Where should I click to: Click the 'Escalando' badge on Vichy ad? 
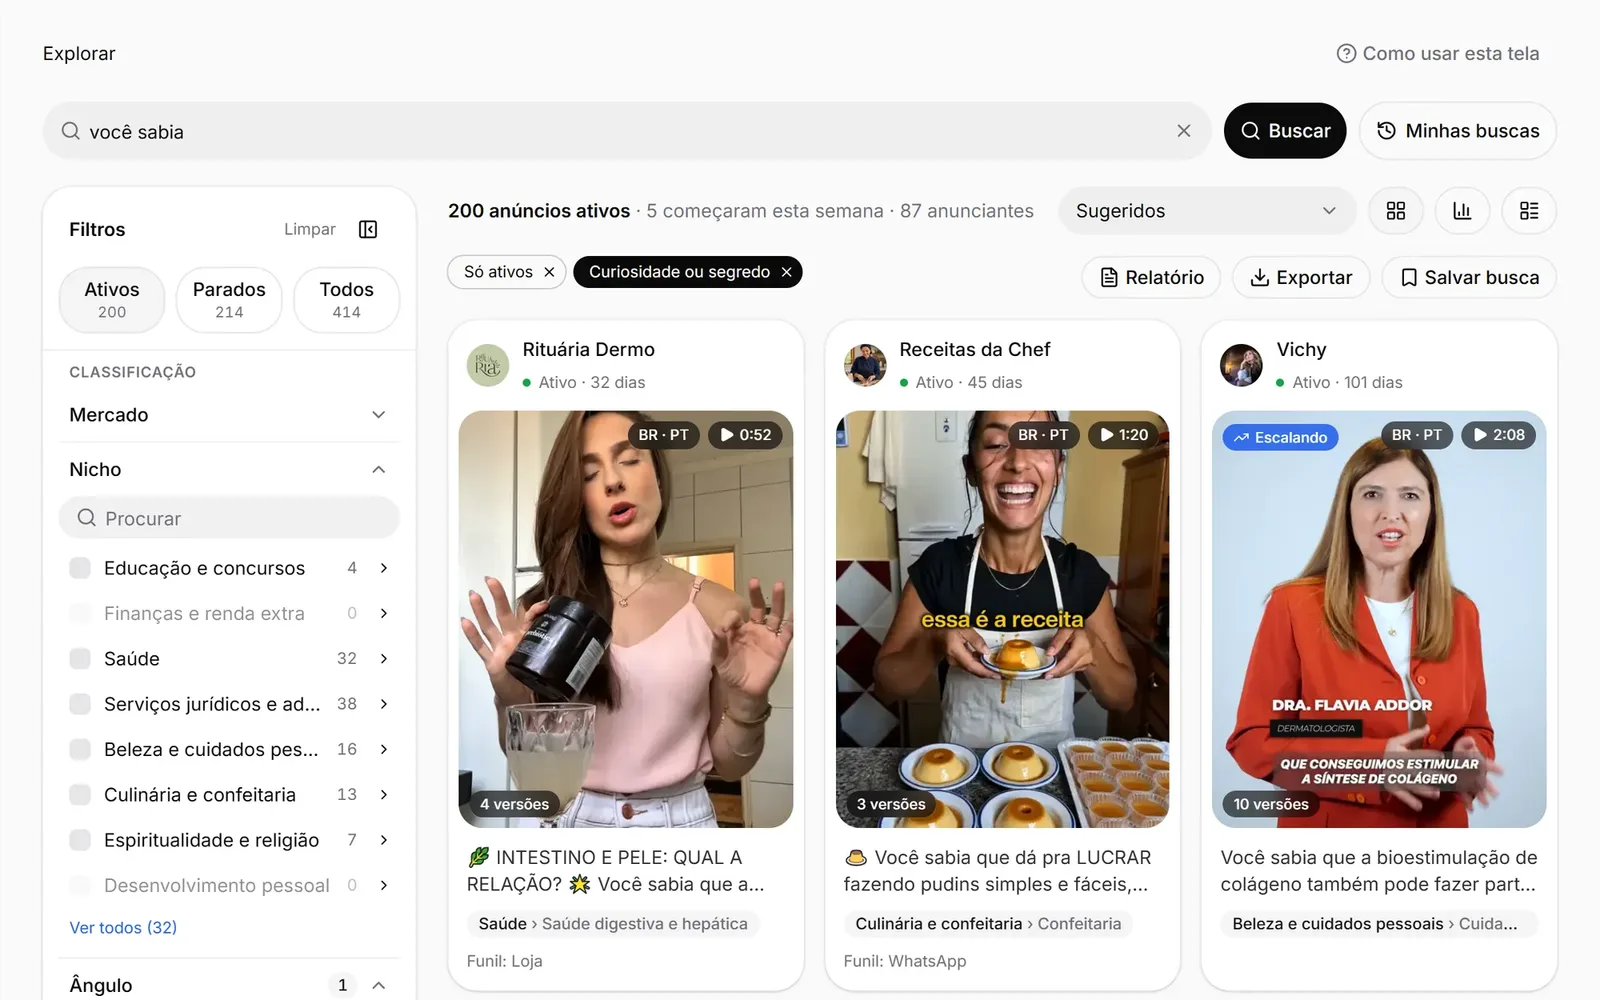pos(1281,437)
